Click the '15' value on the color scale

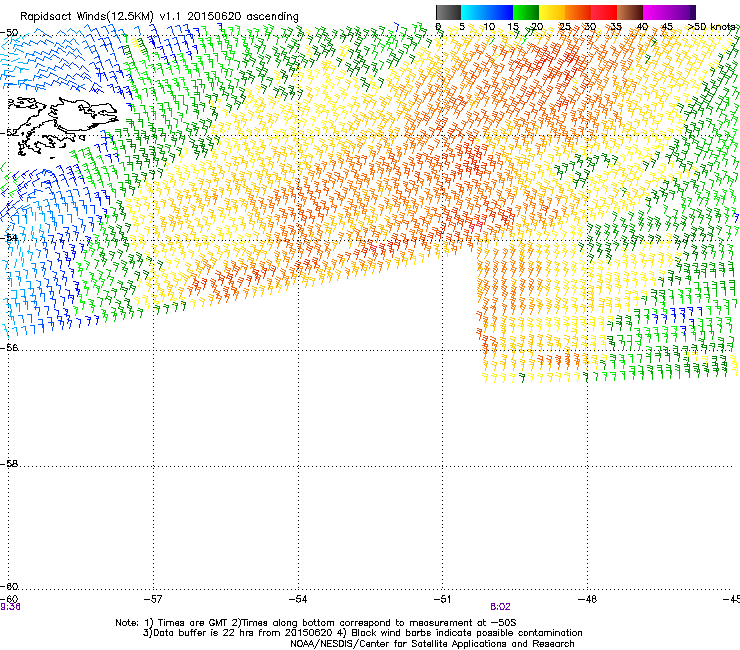513,26
